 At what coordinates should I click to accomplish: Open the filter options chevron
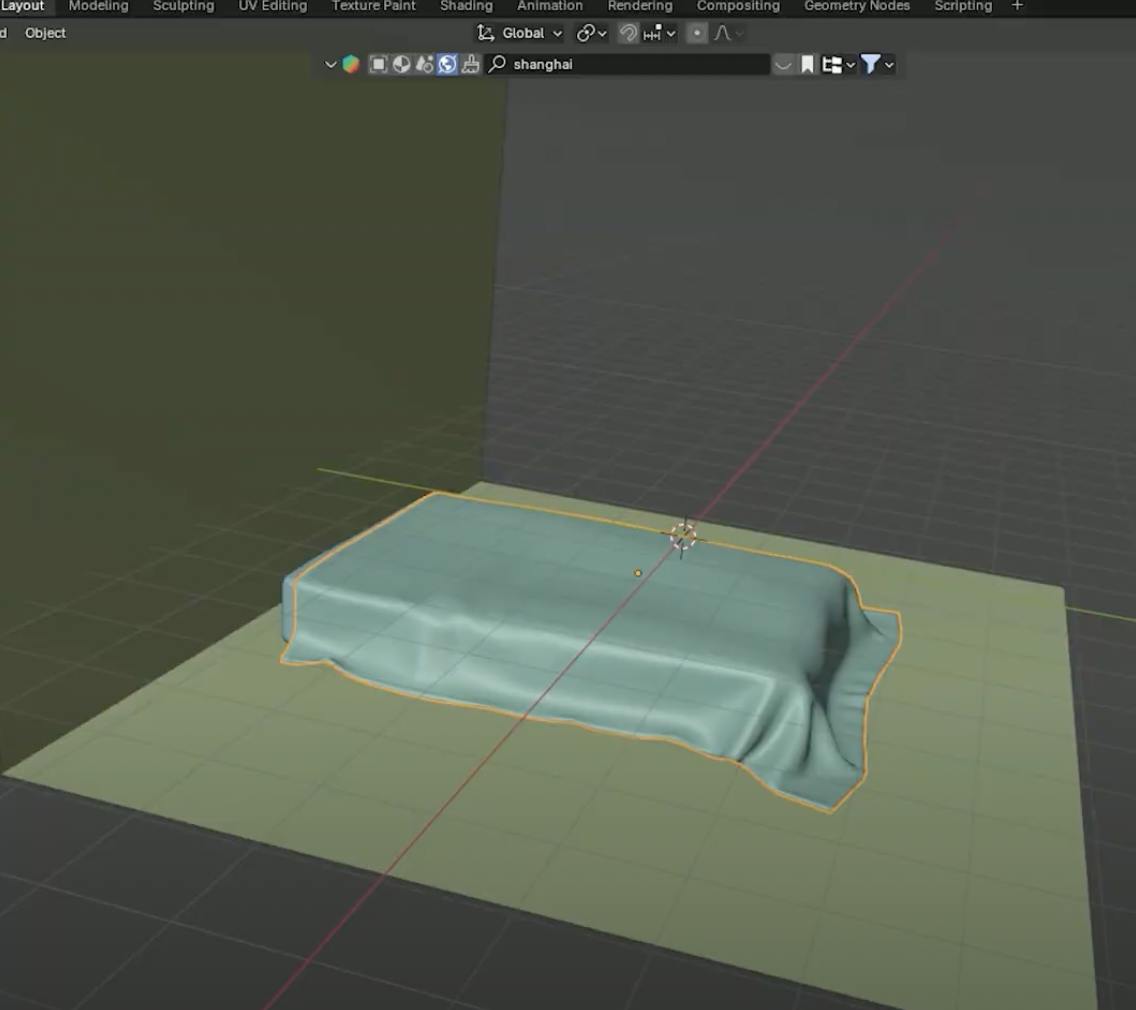890,65
